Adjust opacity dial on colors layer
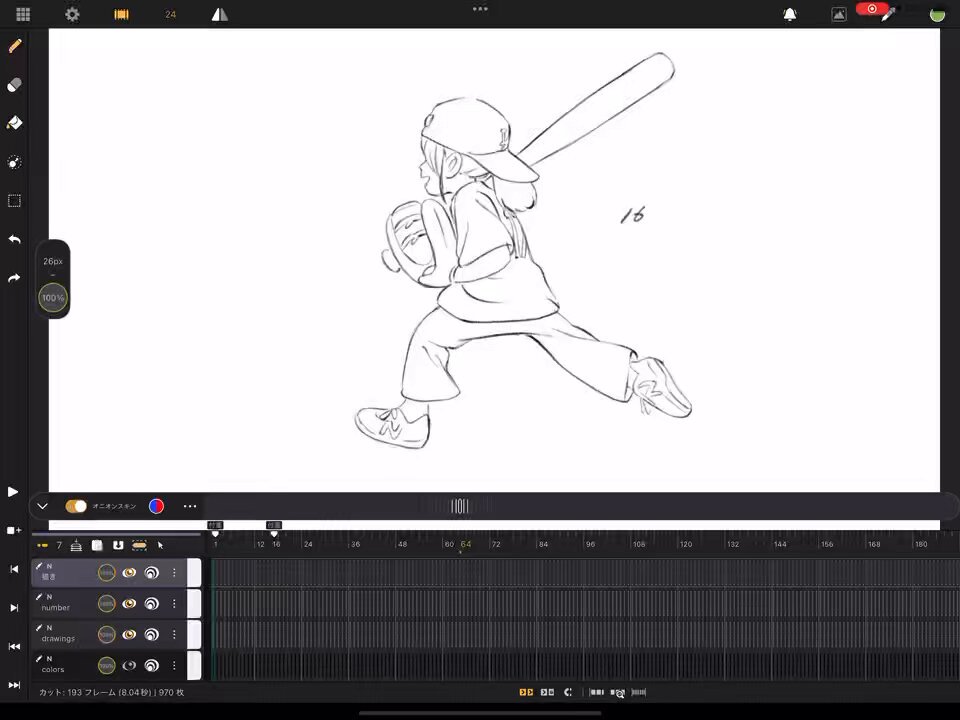 (107, 665)
